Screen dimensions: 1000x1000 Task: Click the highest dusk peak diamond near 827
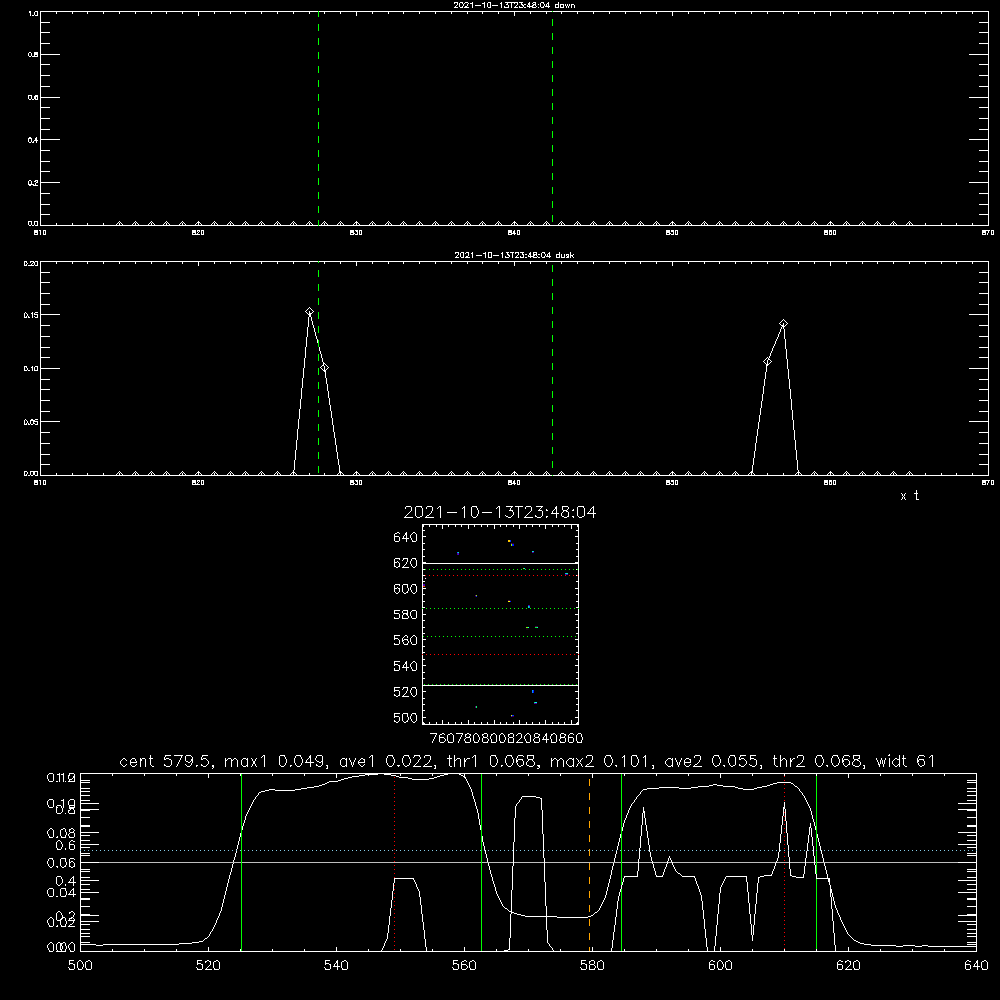(309, 312)
